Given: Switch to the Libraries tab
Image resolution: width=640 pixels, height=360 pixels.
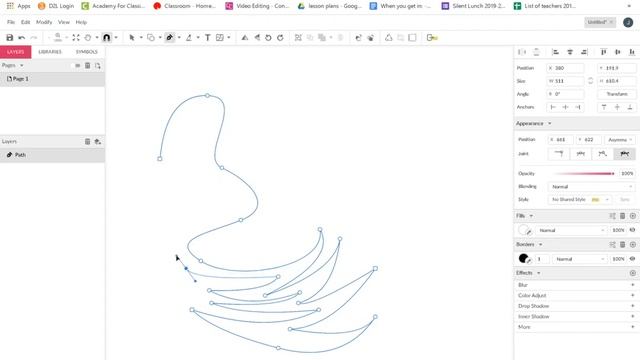Looking at the screenshot, I should coord(50,52).
